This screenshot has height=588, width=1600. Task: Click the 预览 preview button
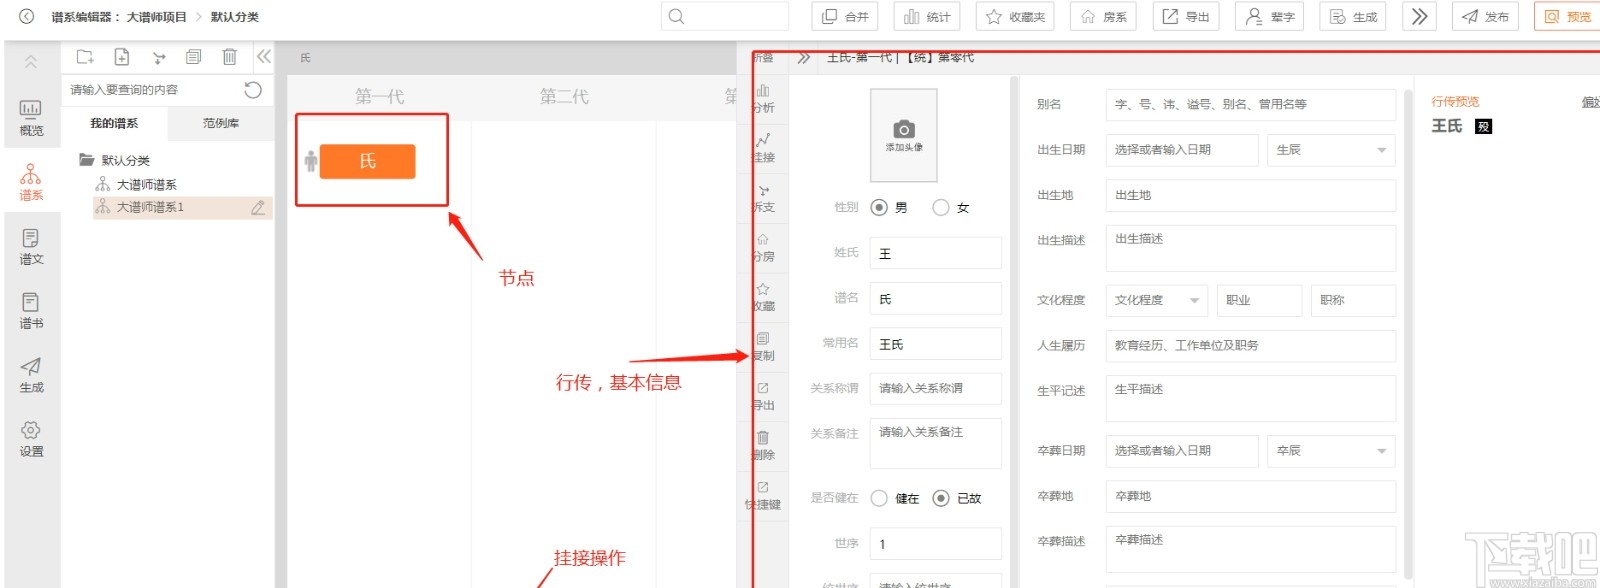(x=1567, y=16)
